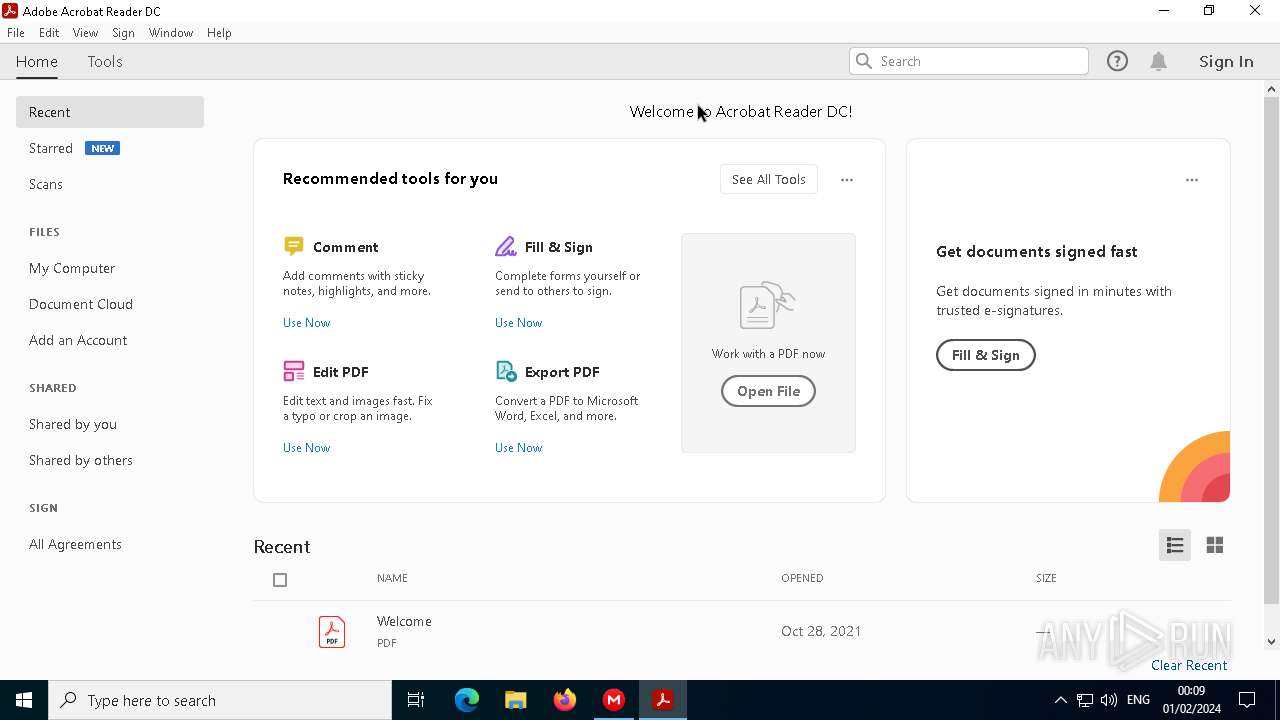
Task: Select Shared by you
Action: 73,424
